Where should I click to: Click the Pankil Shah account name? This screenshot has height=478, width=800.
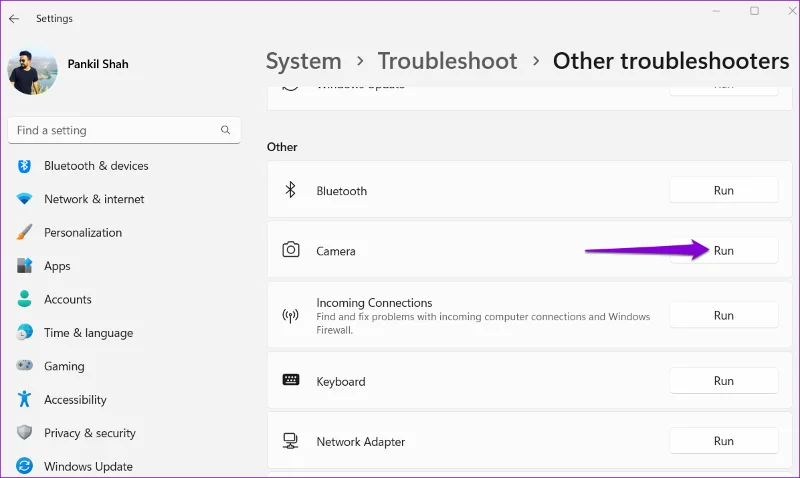98,64
